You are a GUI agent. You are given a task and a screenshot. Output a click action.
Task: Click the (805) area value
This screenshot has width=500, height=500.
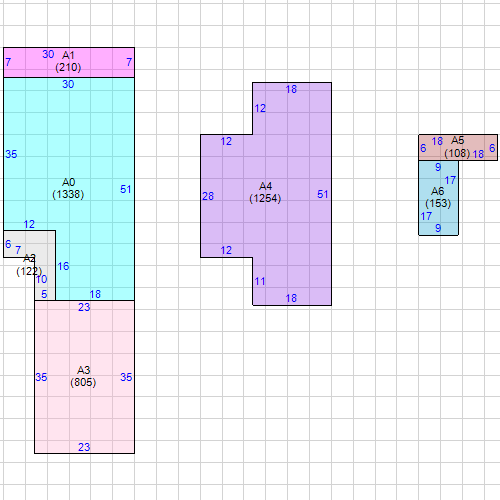(83, 382)
